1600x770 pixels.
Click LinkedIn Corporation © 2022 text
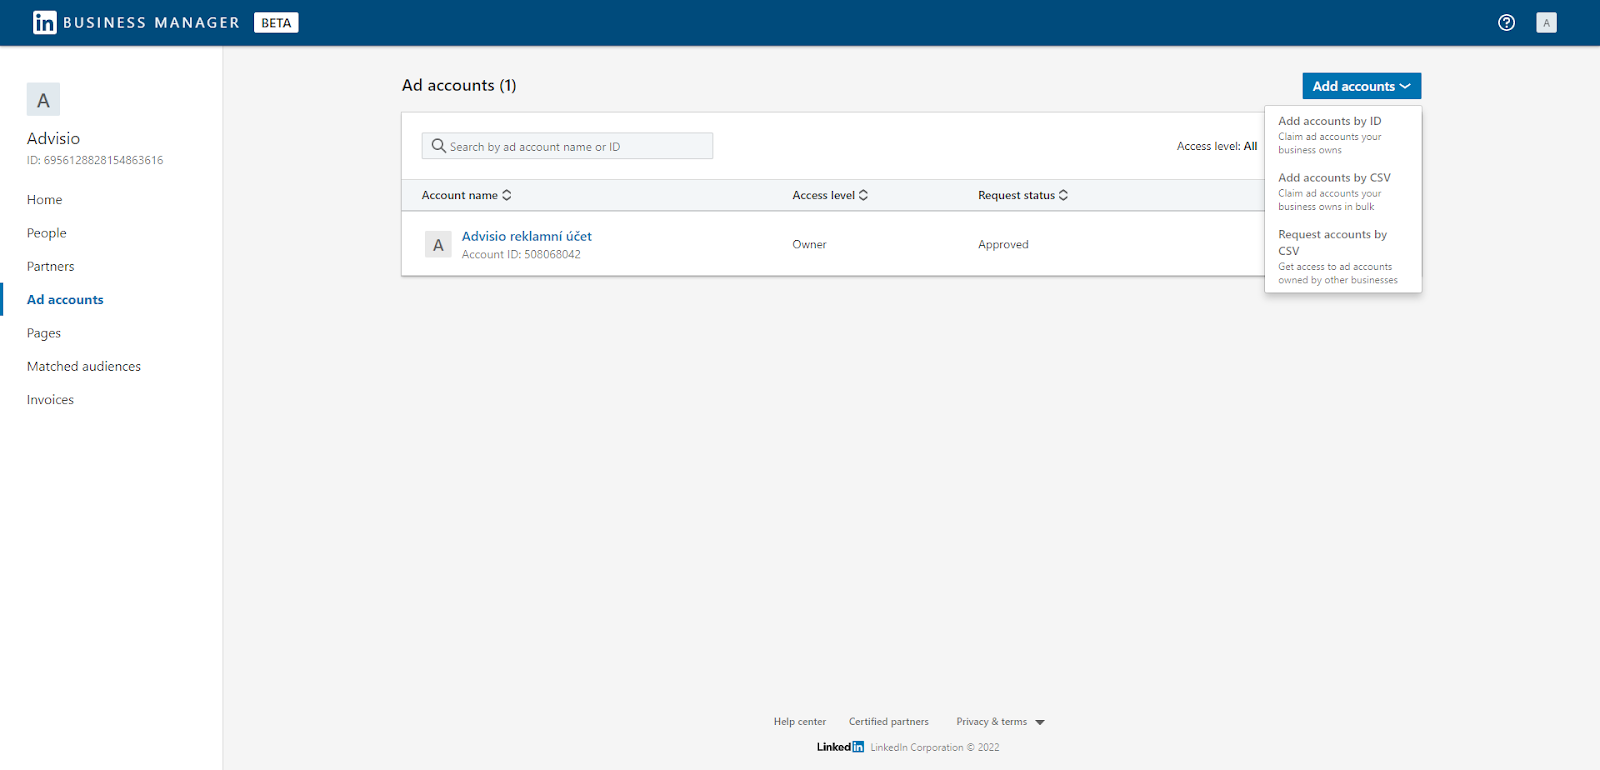tap(934, 747)
